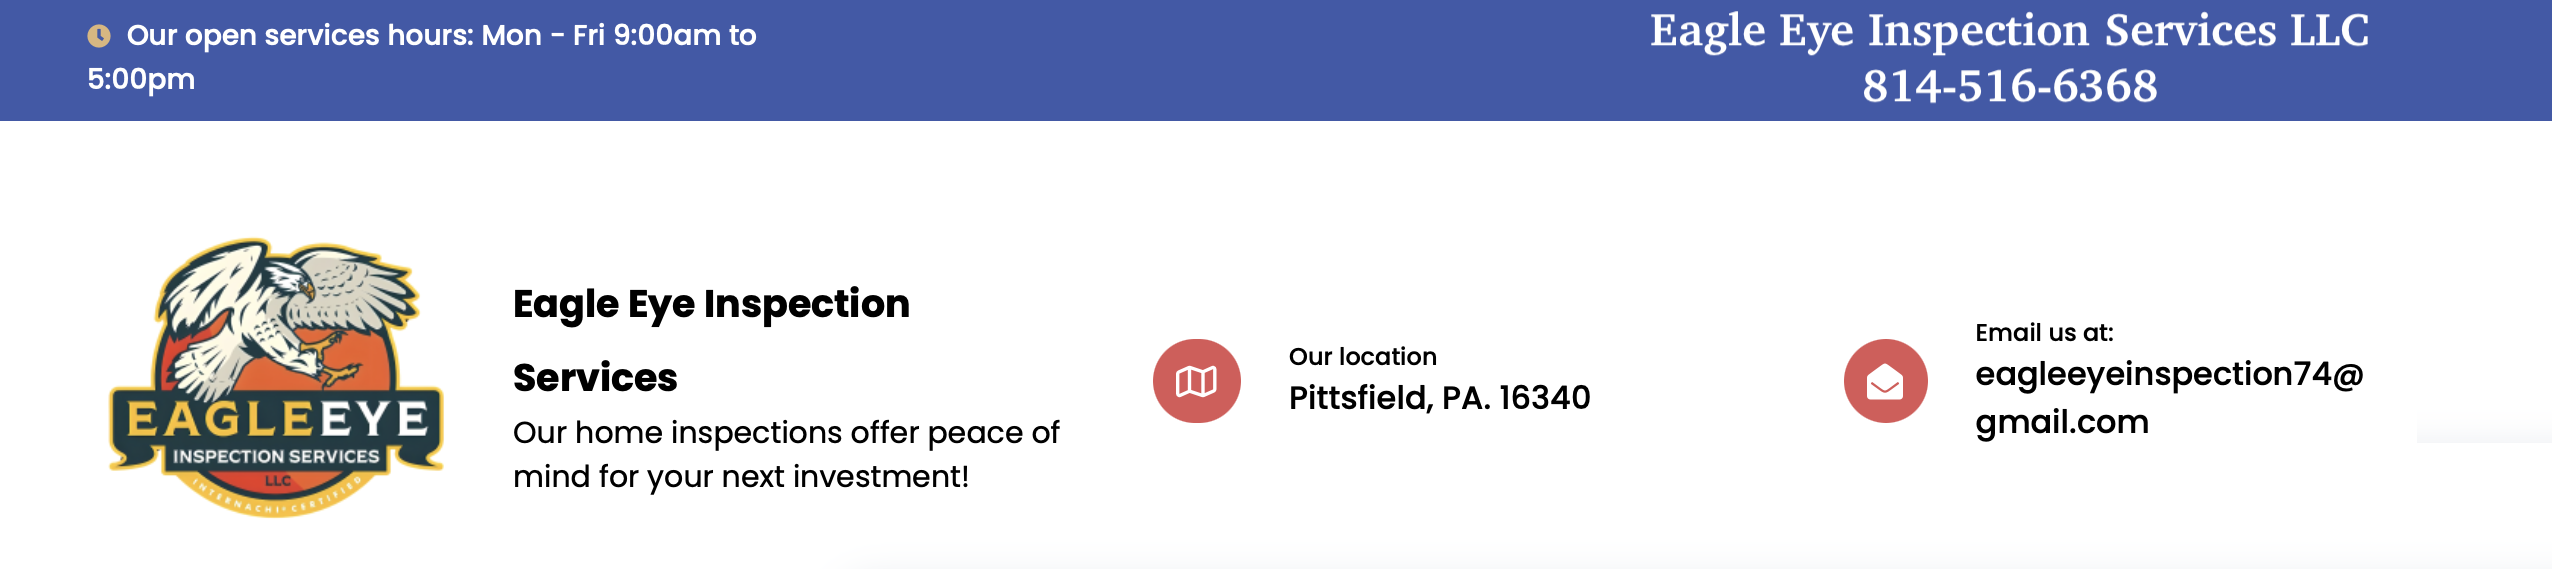Click the word Services in bold heading
This screenshot has width=2552, height=569.
(595, 378)
